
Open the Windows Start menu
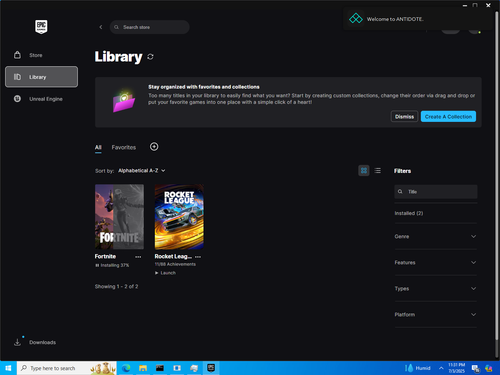click(x=8, y=368)
